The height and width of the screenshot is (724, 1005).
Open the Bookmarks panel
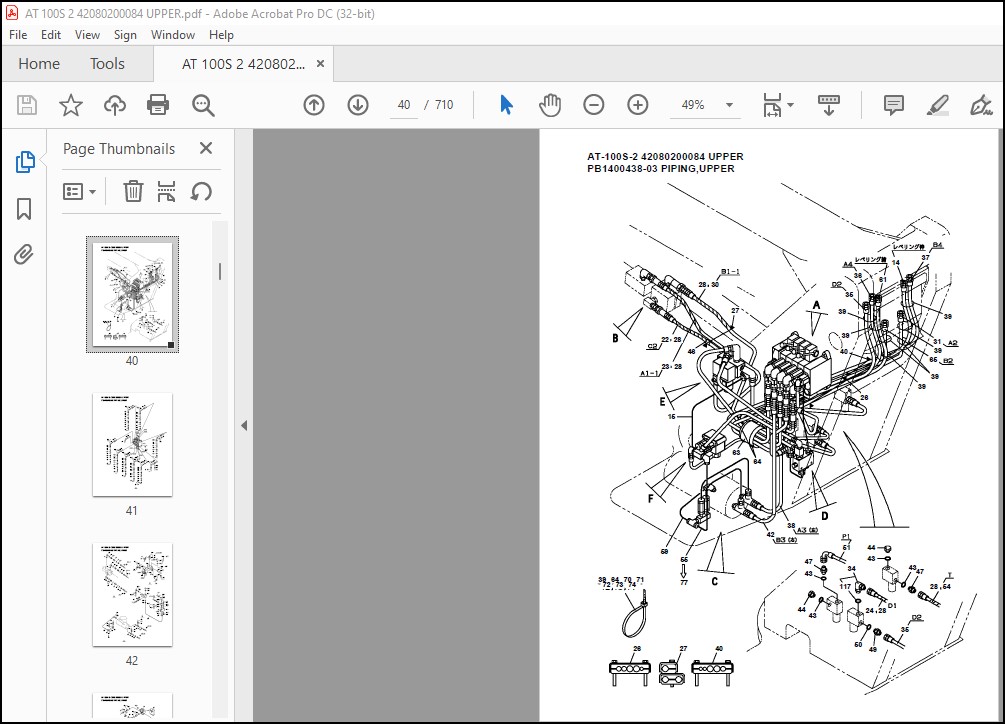coord(24,209)
